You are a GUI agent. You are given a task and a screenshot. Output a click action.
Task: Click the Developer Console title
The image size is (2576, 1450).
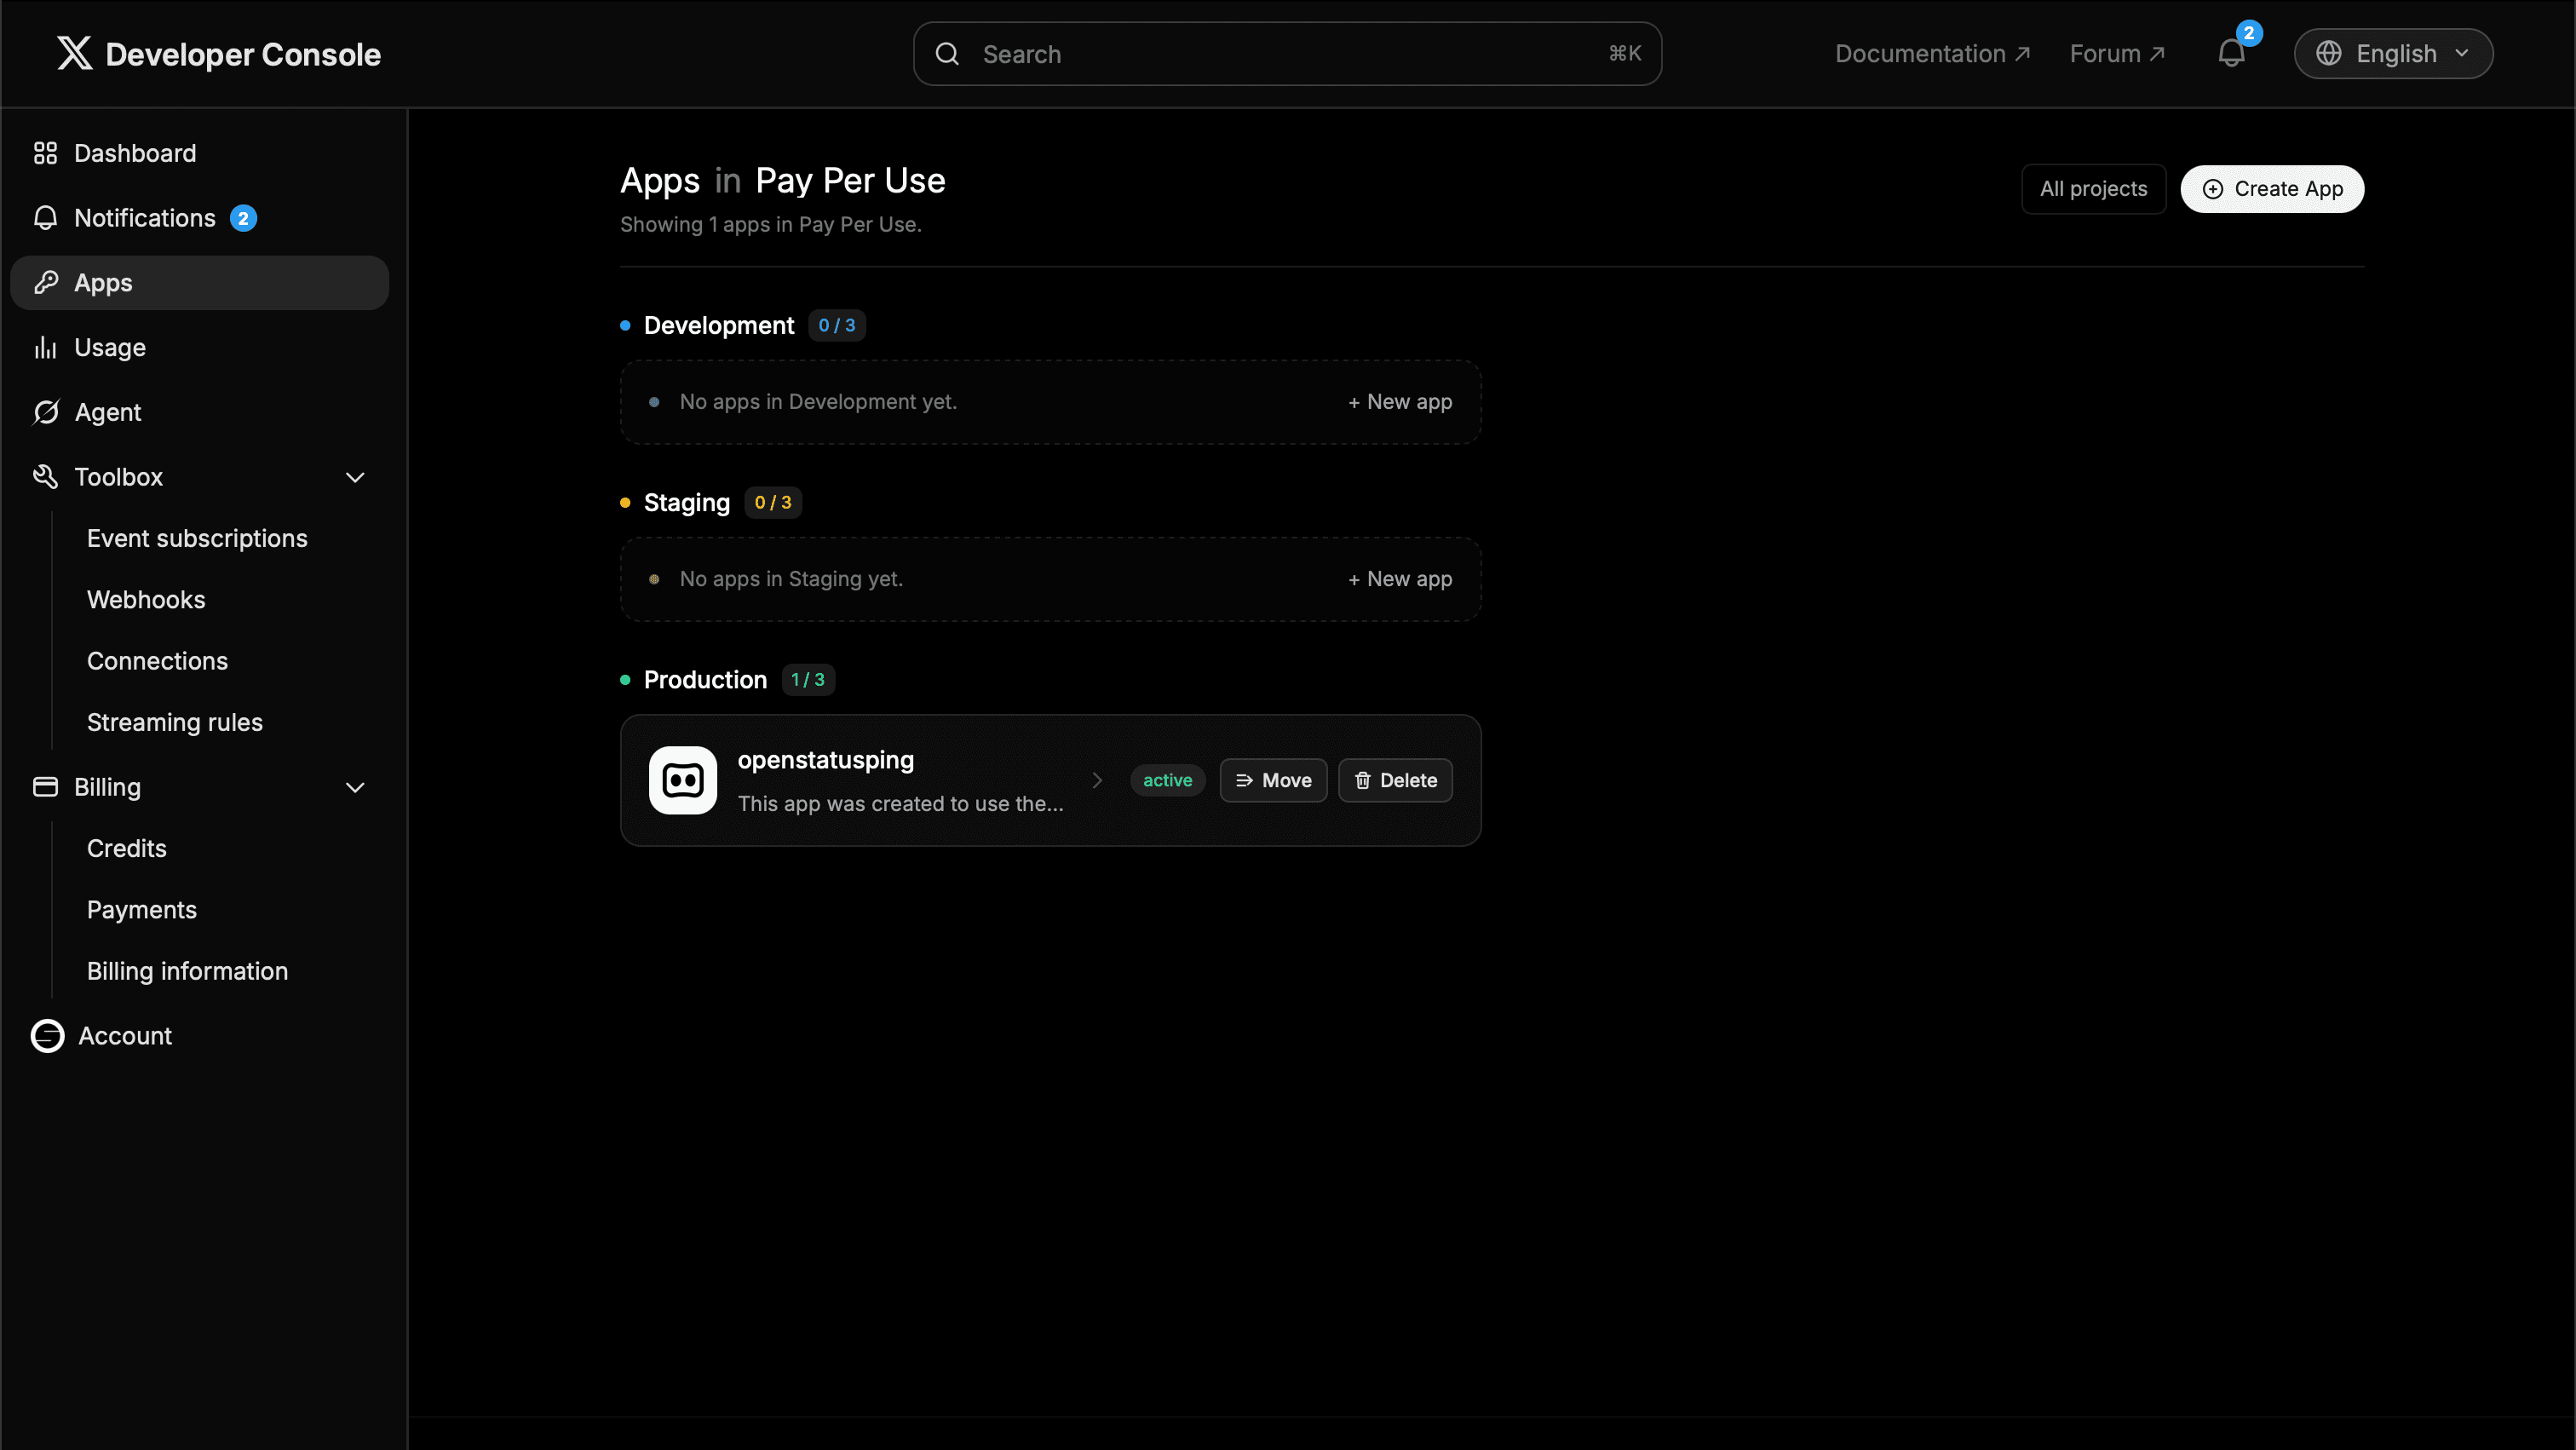click(243, 54)
